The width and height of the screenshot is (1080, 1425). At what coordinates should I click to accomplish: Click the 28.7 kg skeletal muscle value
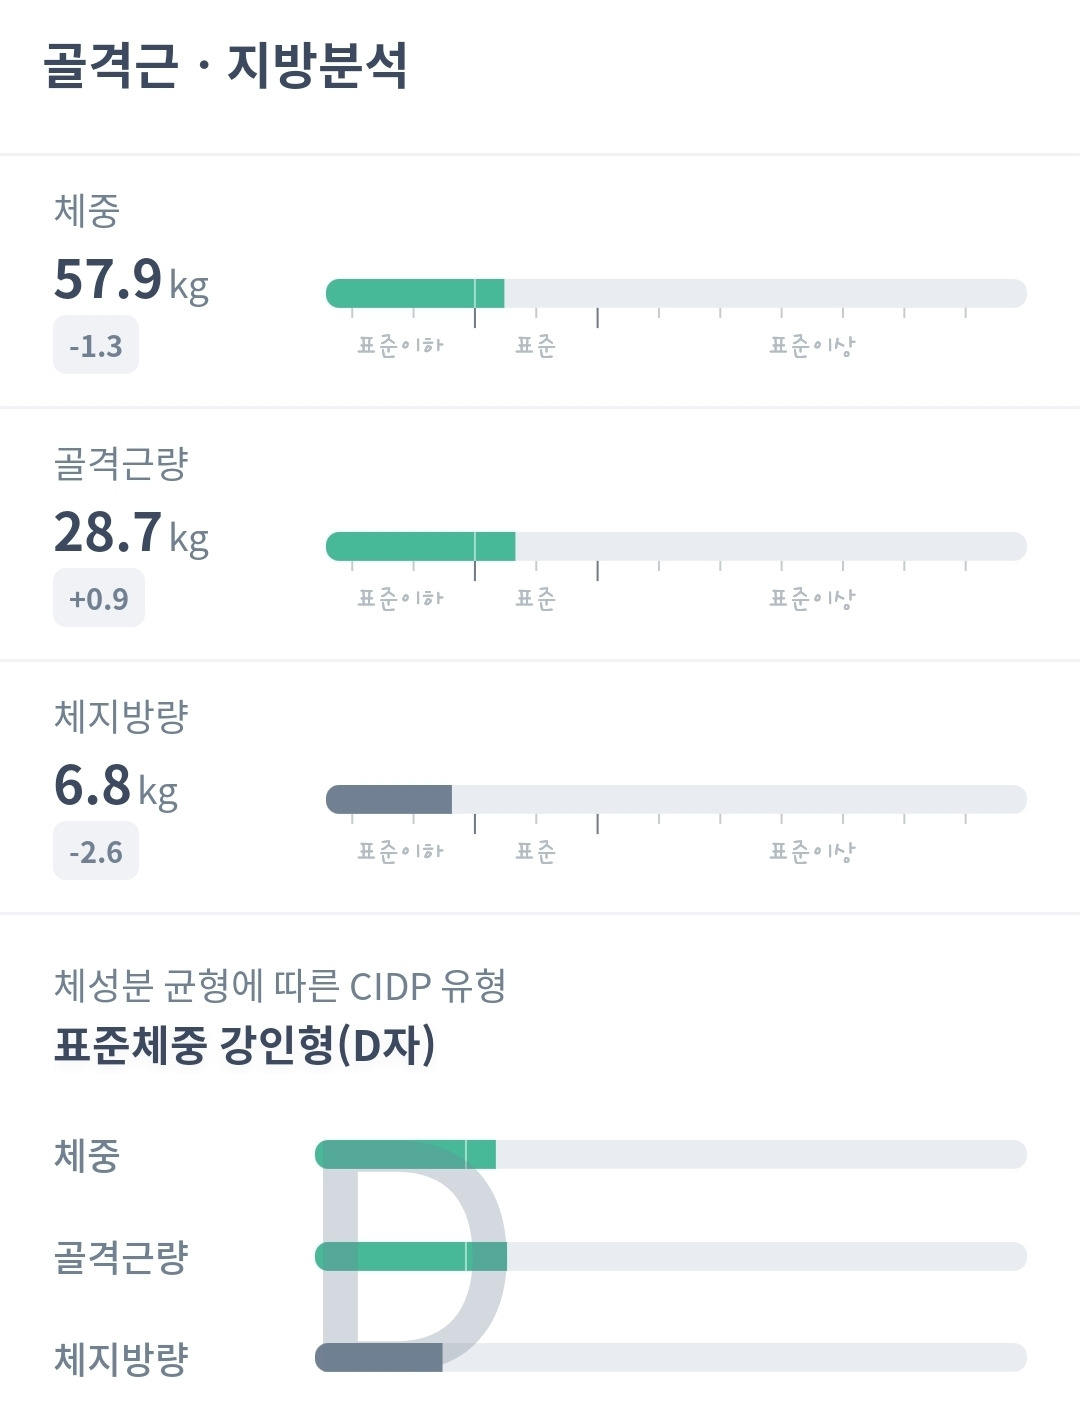coord(130,533)
